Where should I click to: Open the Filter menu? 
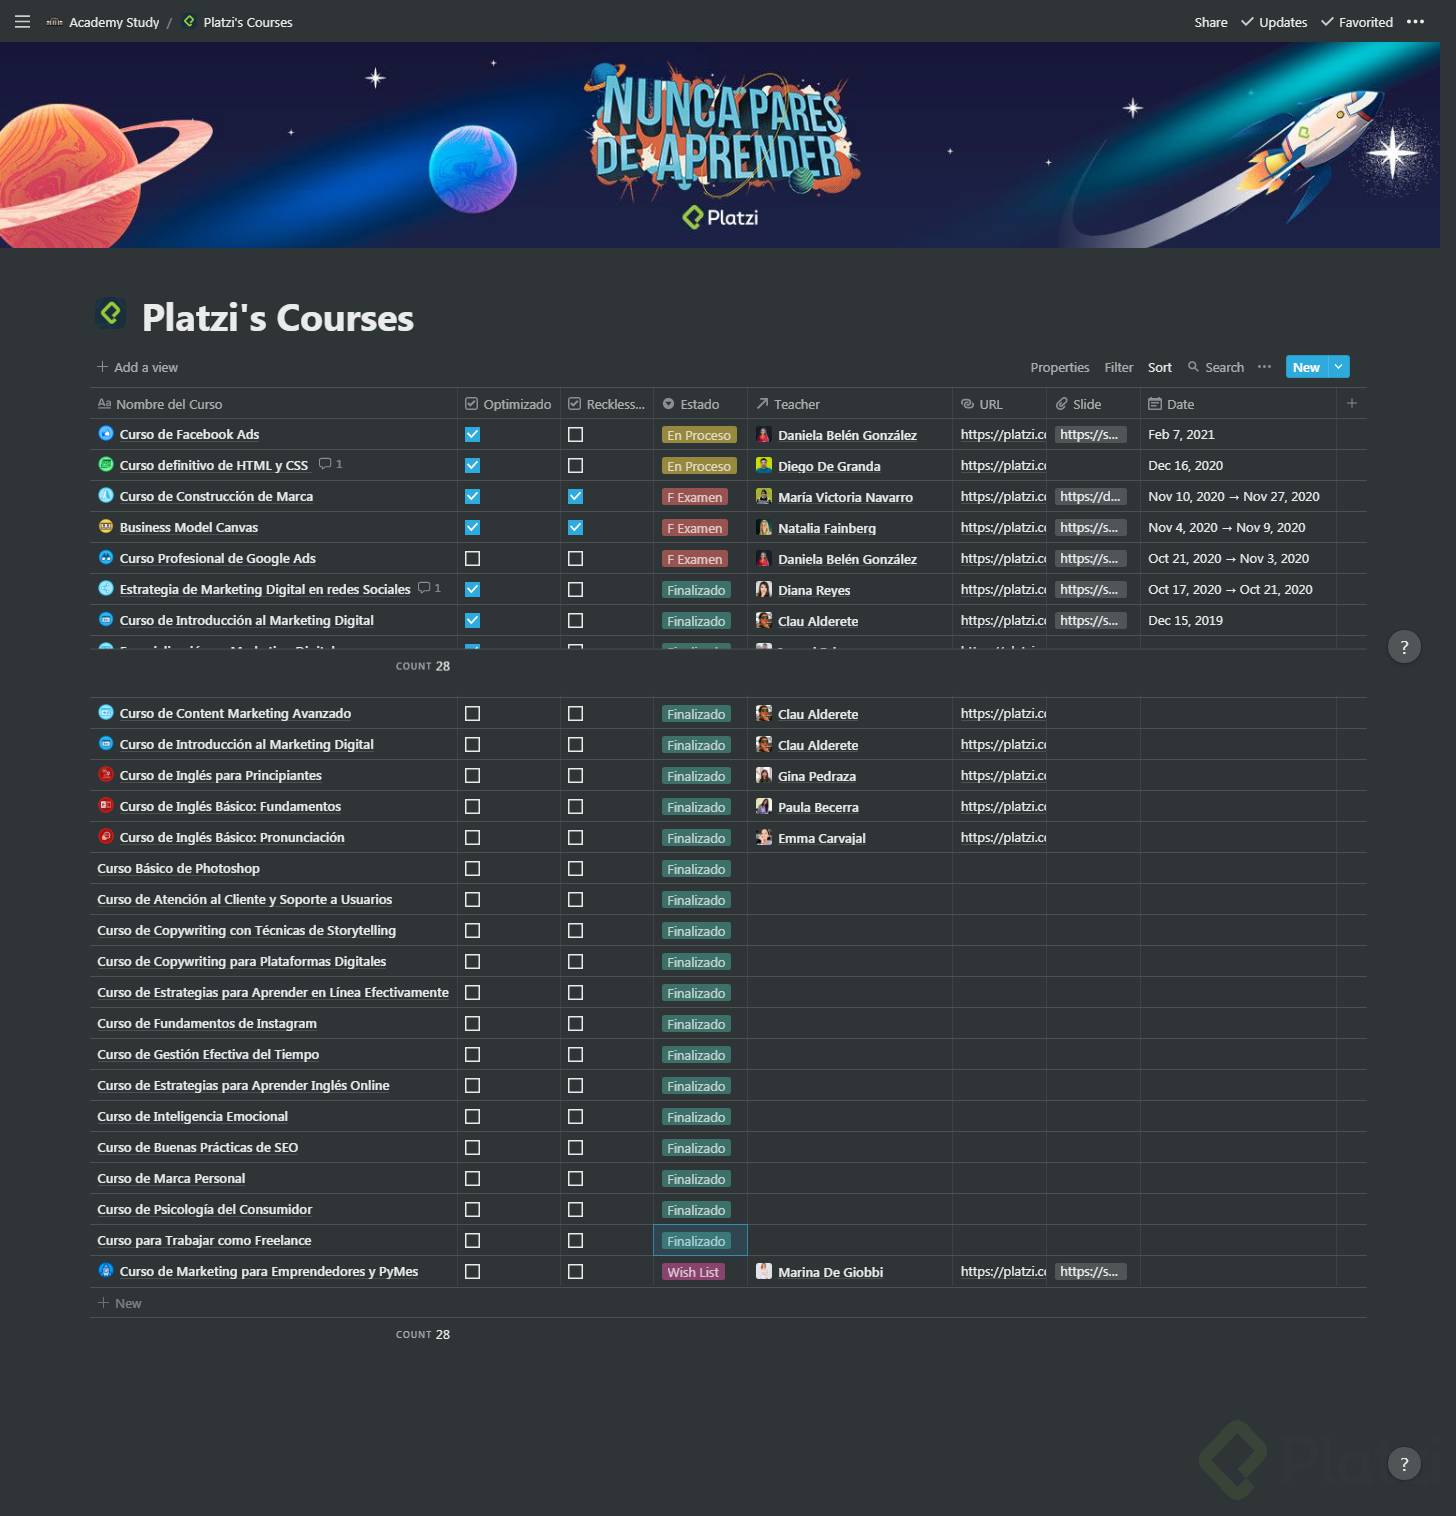1118,367
